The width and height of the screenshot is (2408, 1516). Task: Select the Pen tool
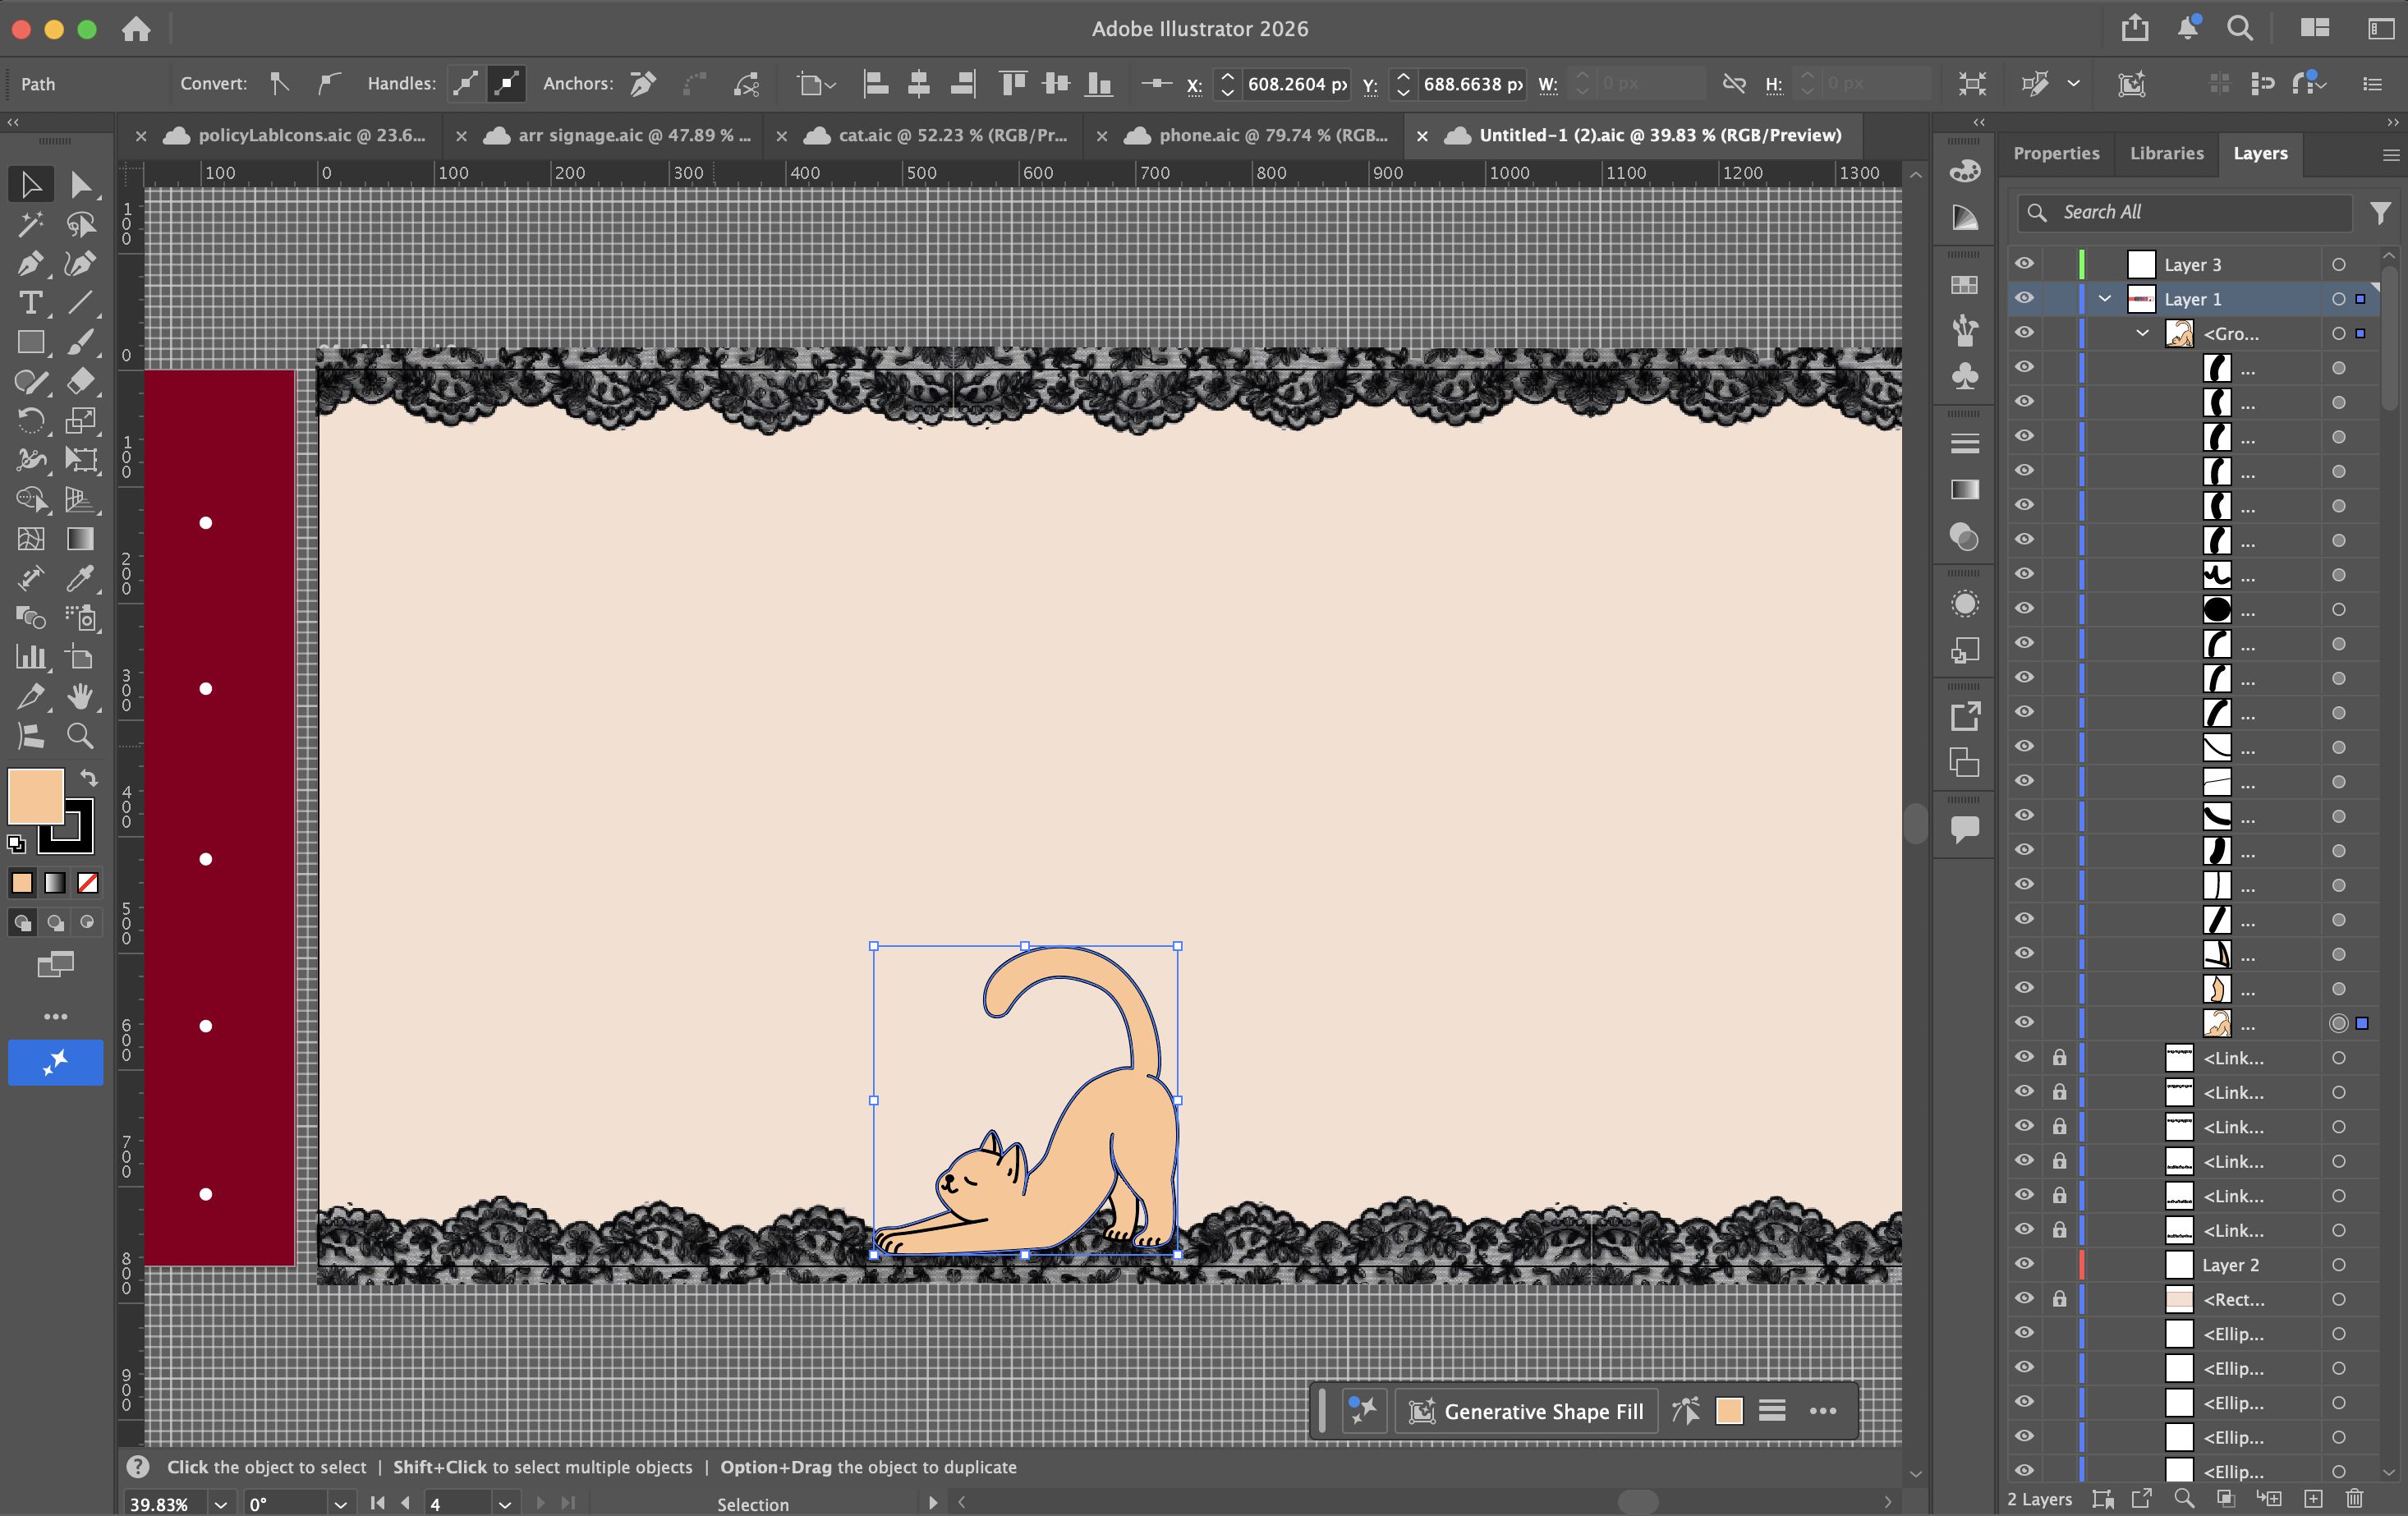(30, 264)
